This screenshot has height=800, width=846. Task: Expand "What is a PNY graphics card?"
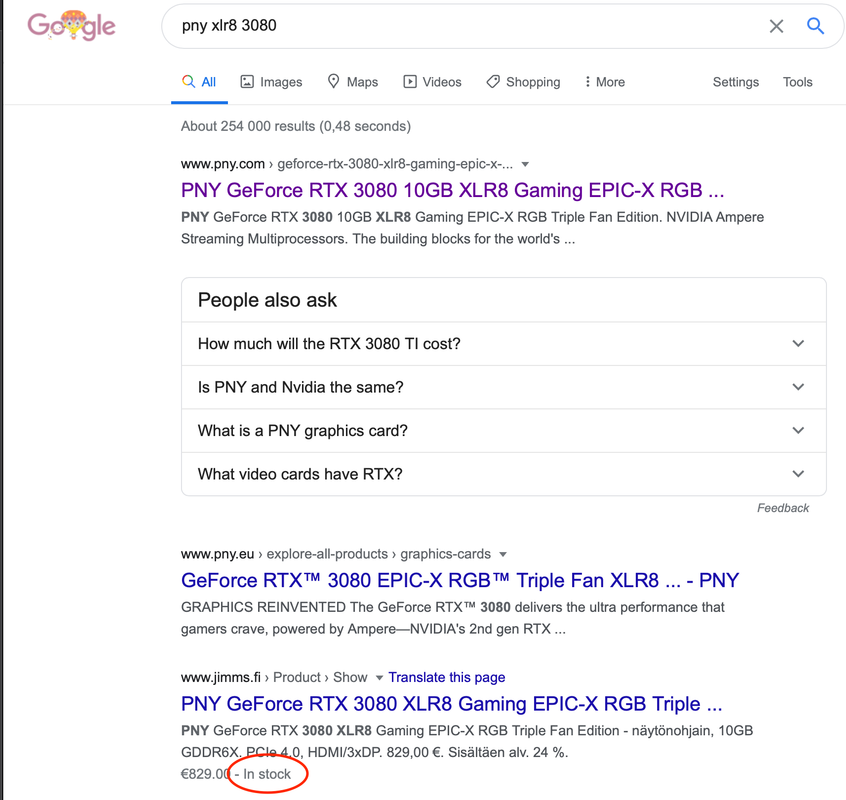point(504,430)
